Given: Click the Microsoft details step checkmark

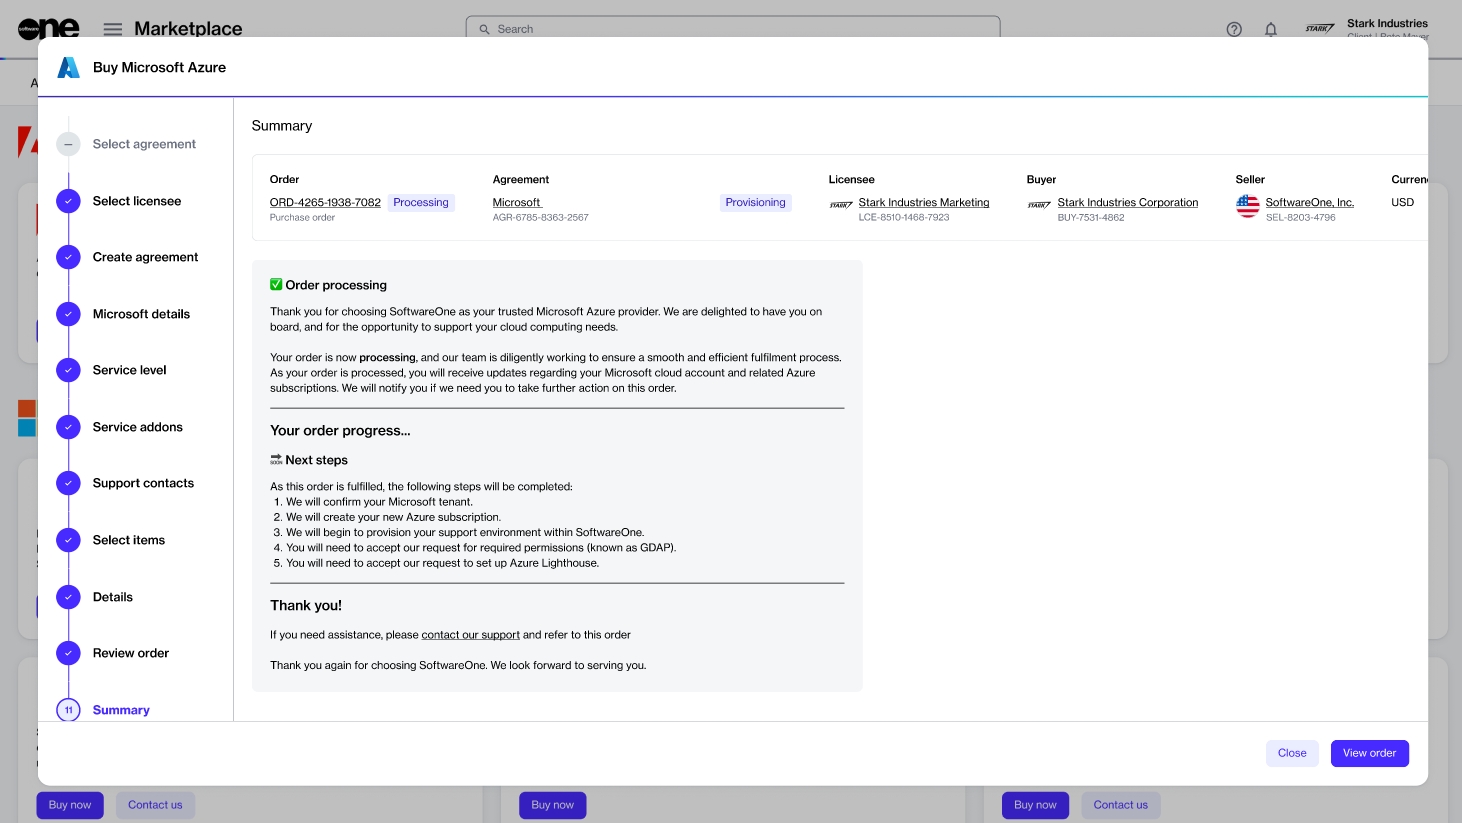Looking at the screenshot, I should [68, 314].
